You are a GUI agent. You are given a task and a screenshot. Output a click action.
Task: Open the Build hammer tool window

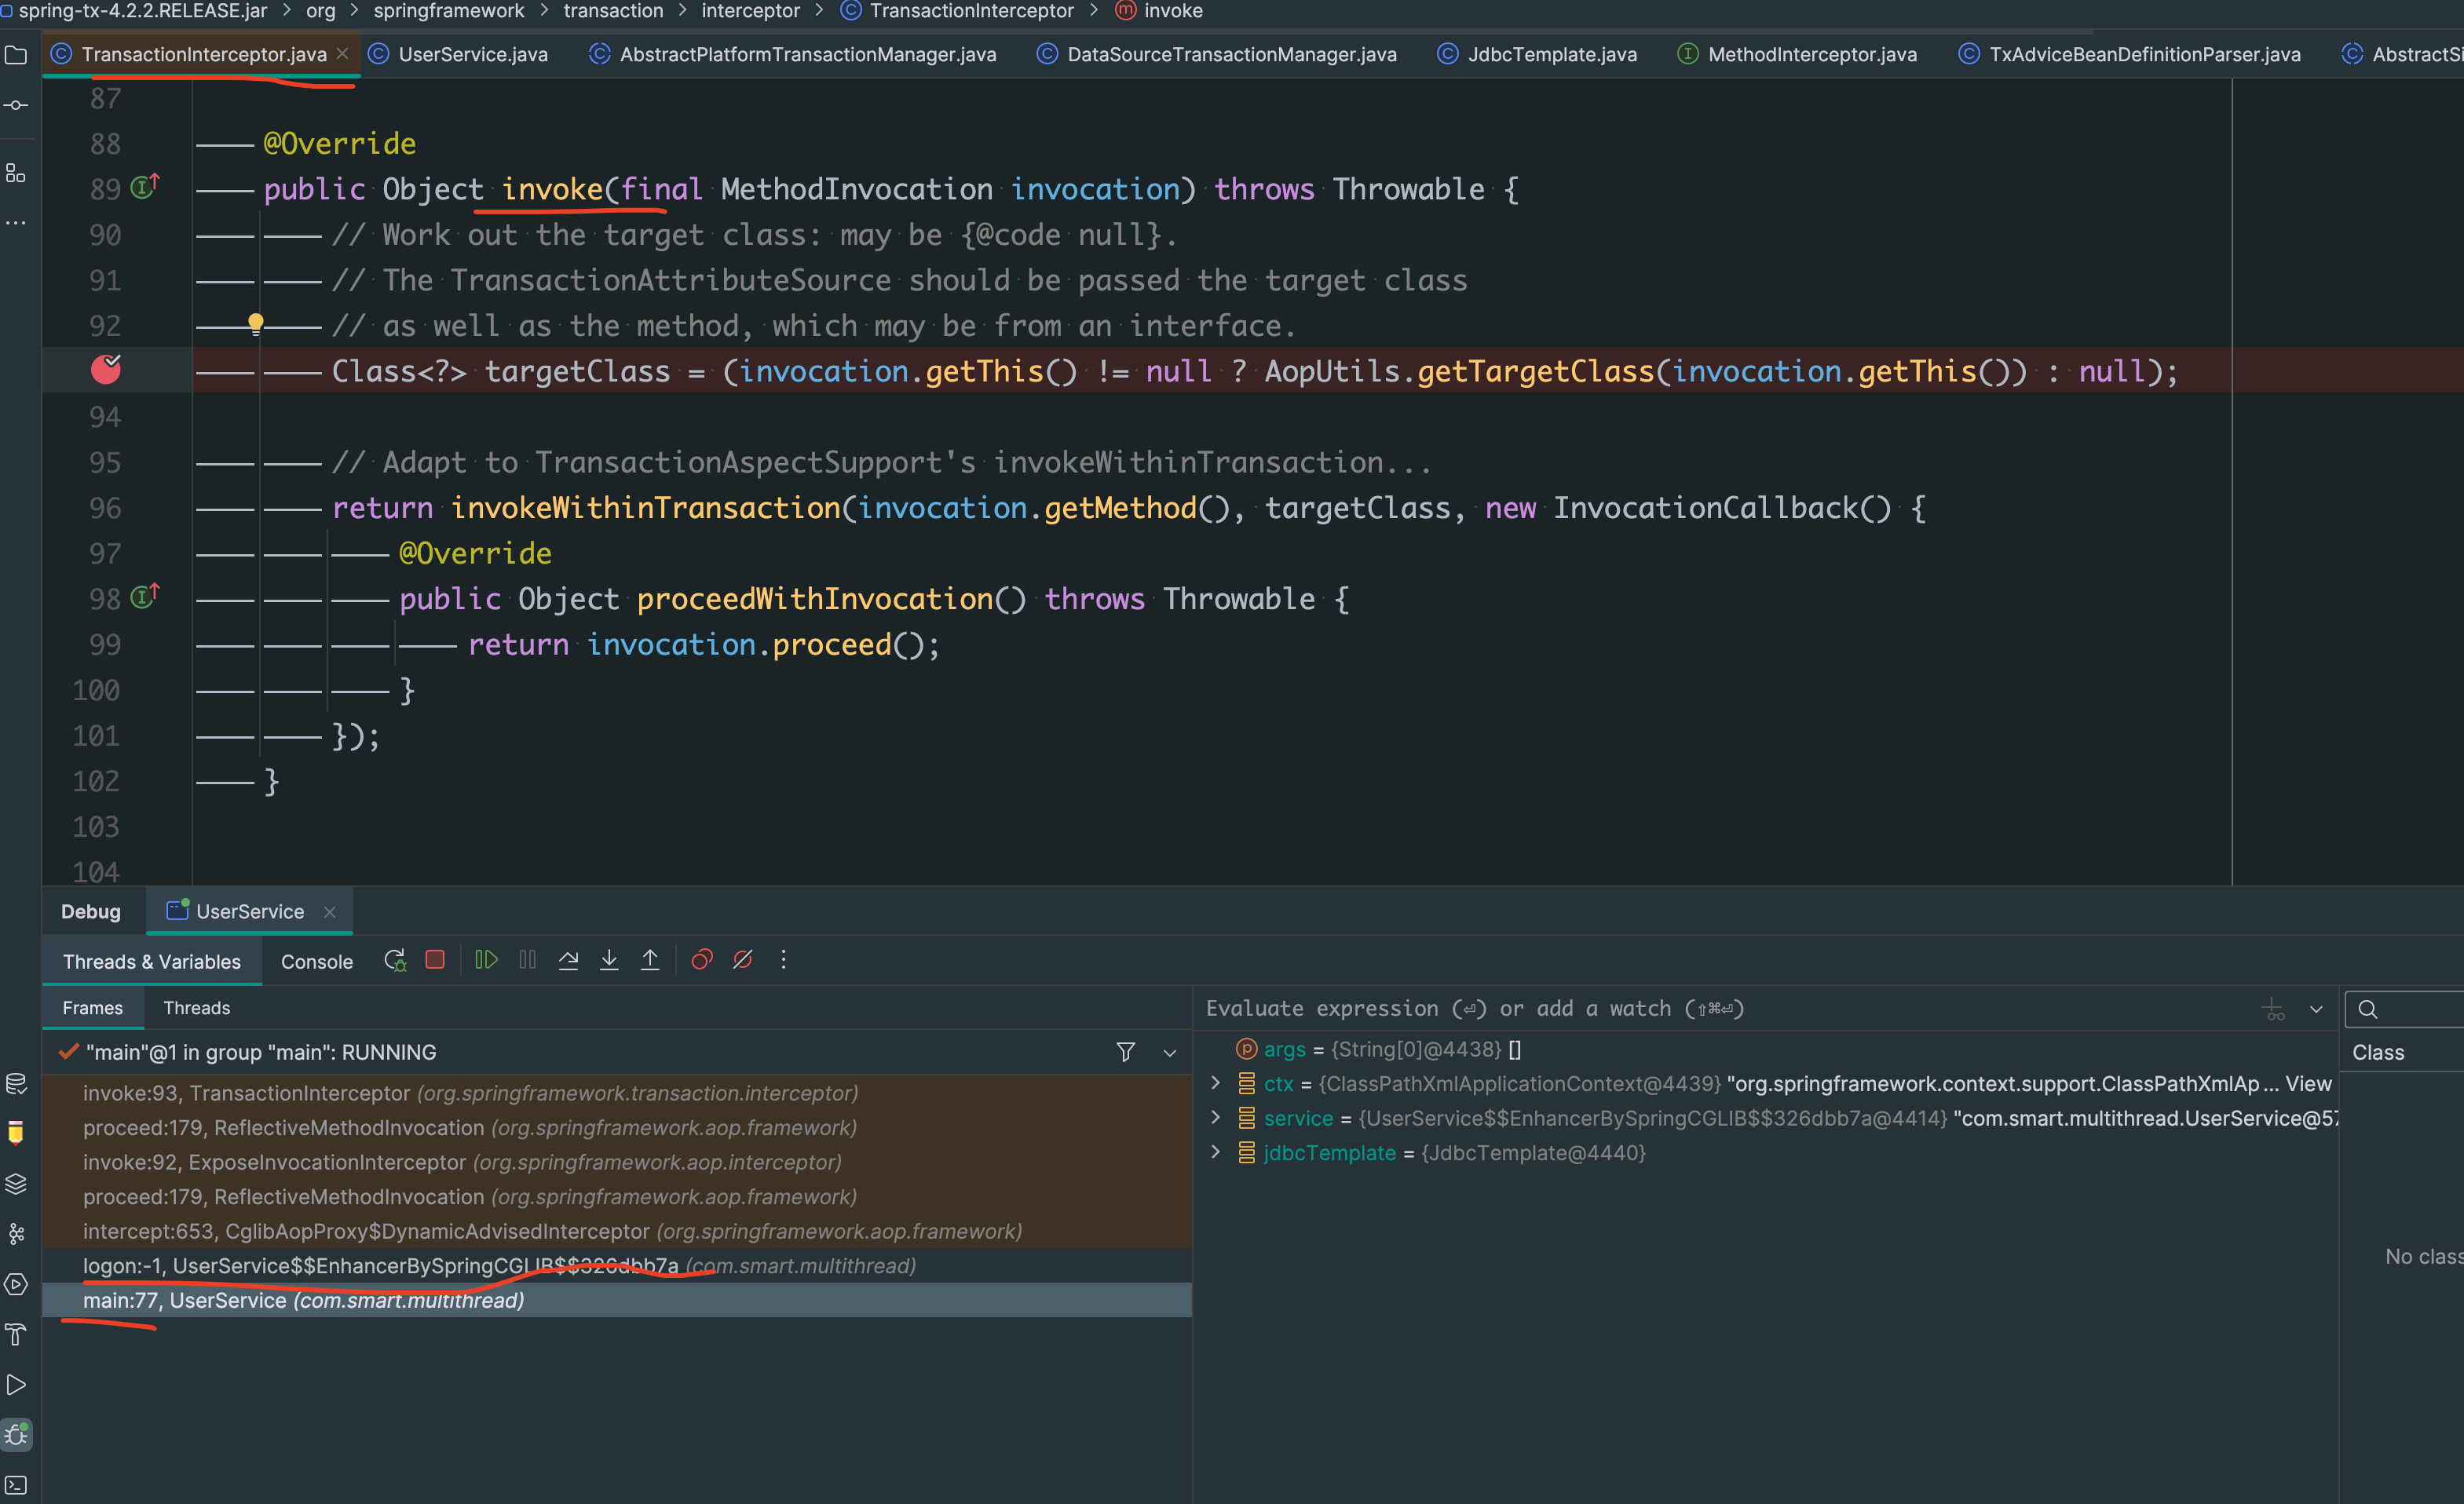coord(16,1334)
